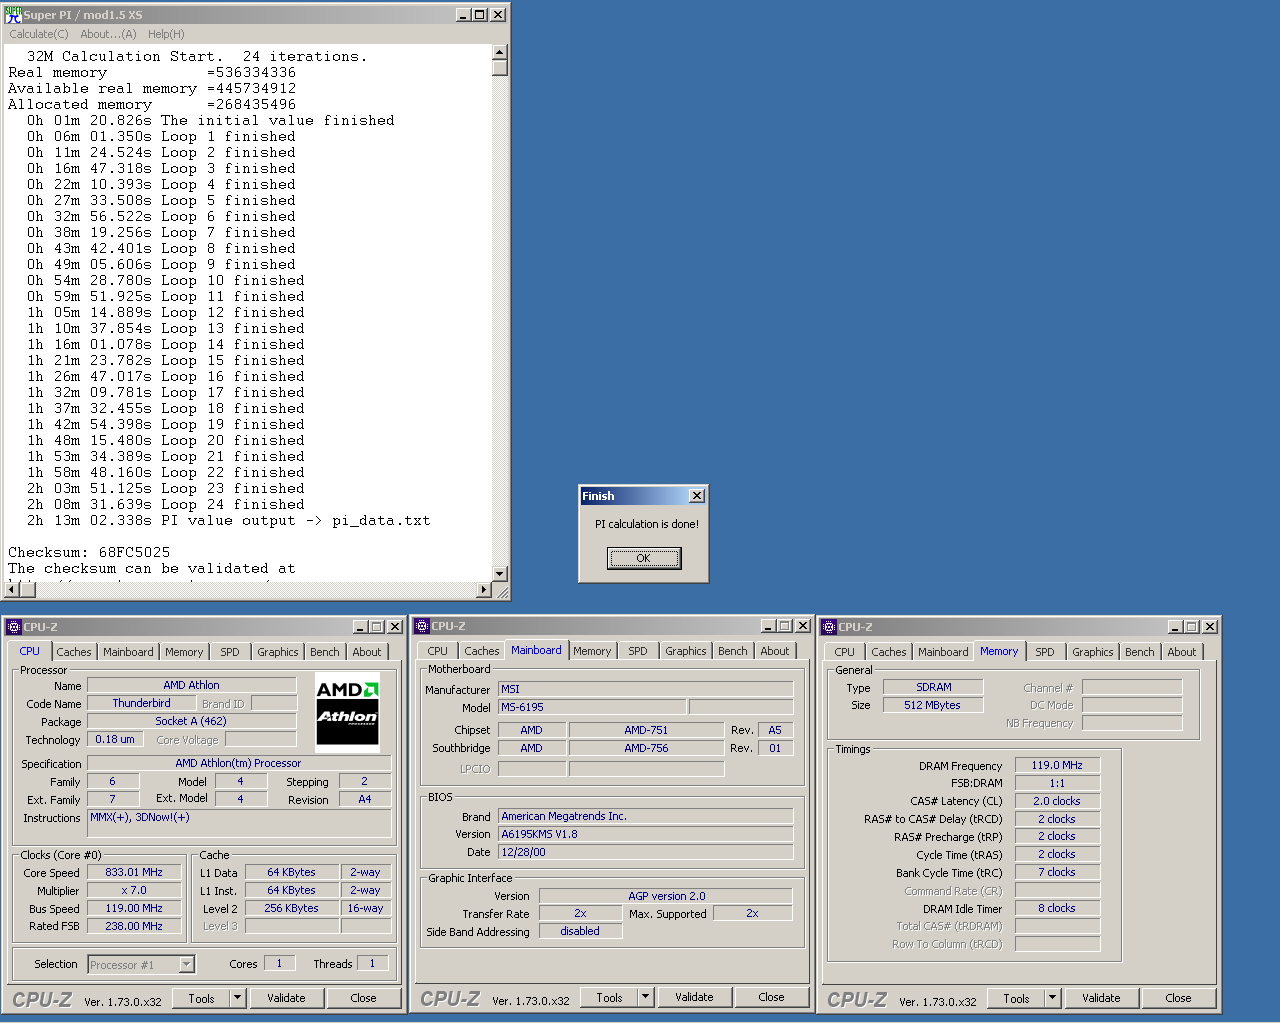This screenshot has height=1024, width=1280.
Task: Expand Tools dropdown arrow in Memory window
Action: 1052,998
